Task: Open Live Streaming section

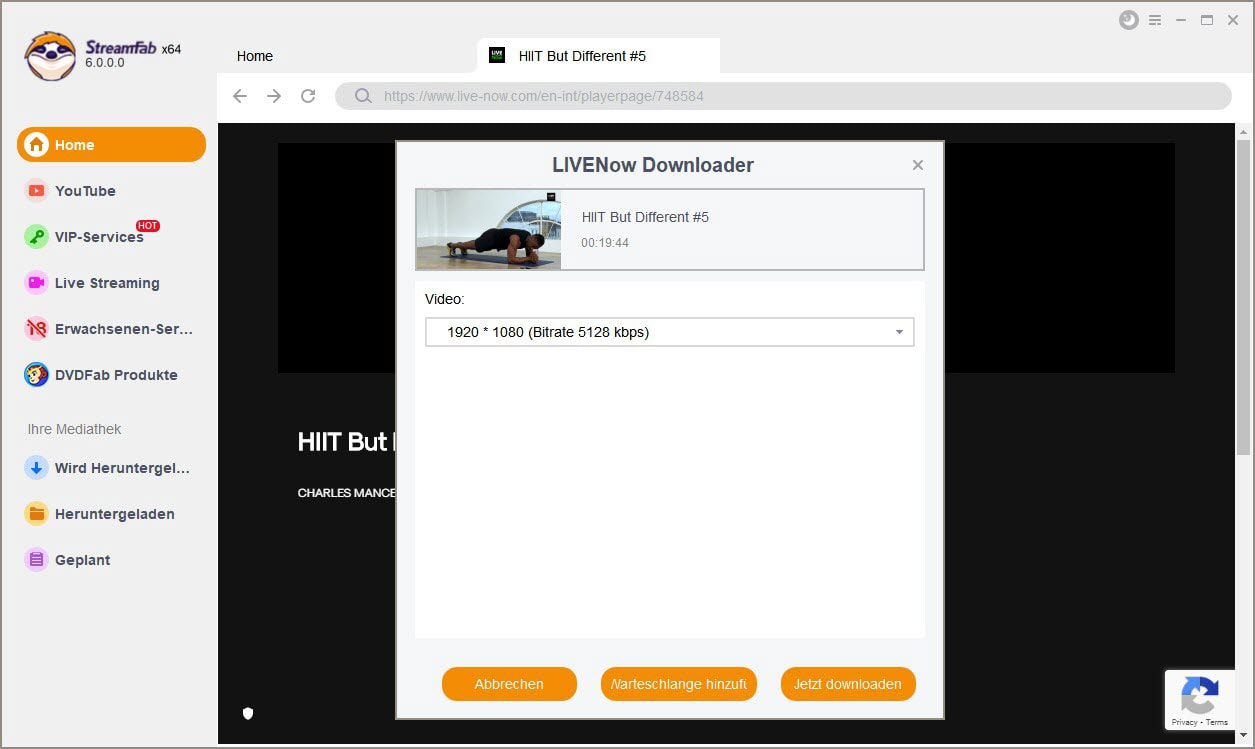Action: 107,283
